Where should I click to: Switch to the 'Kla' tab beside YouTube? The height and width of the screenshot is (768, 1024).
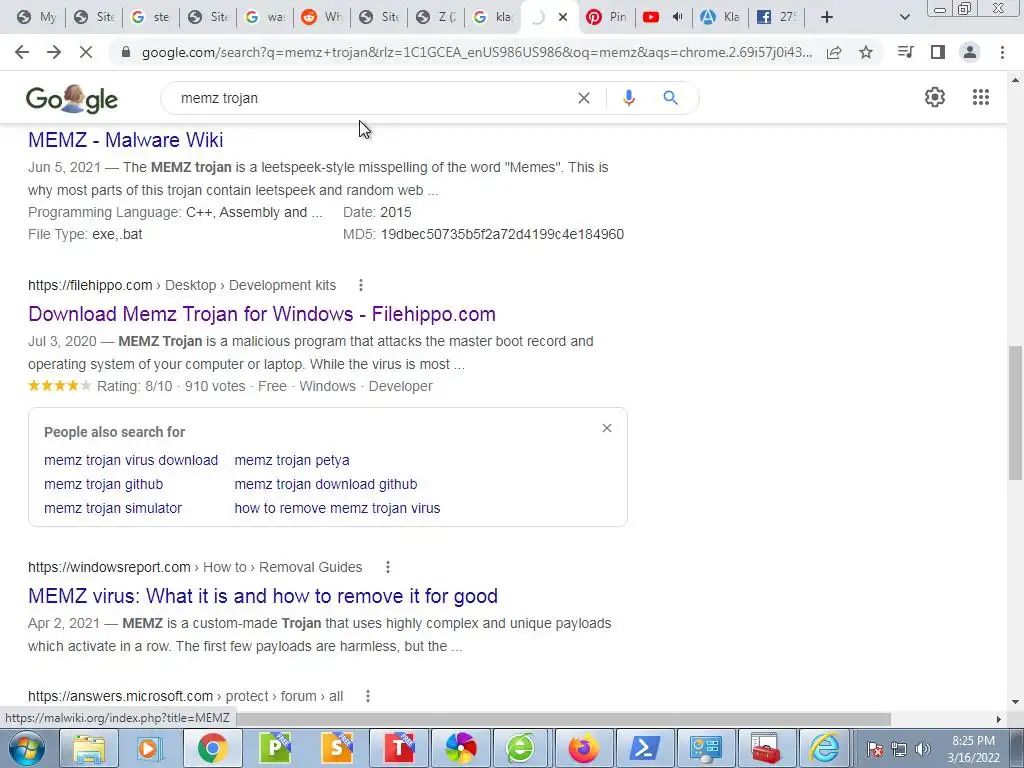point(720,17)
